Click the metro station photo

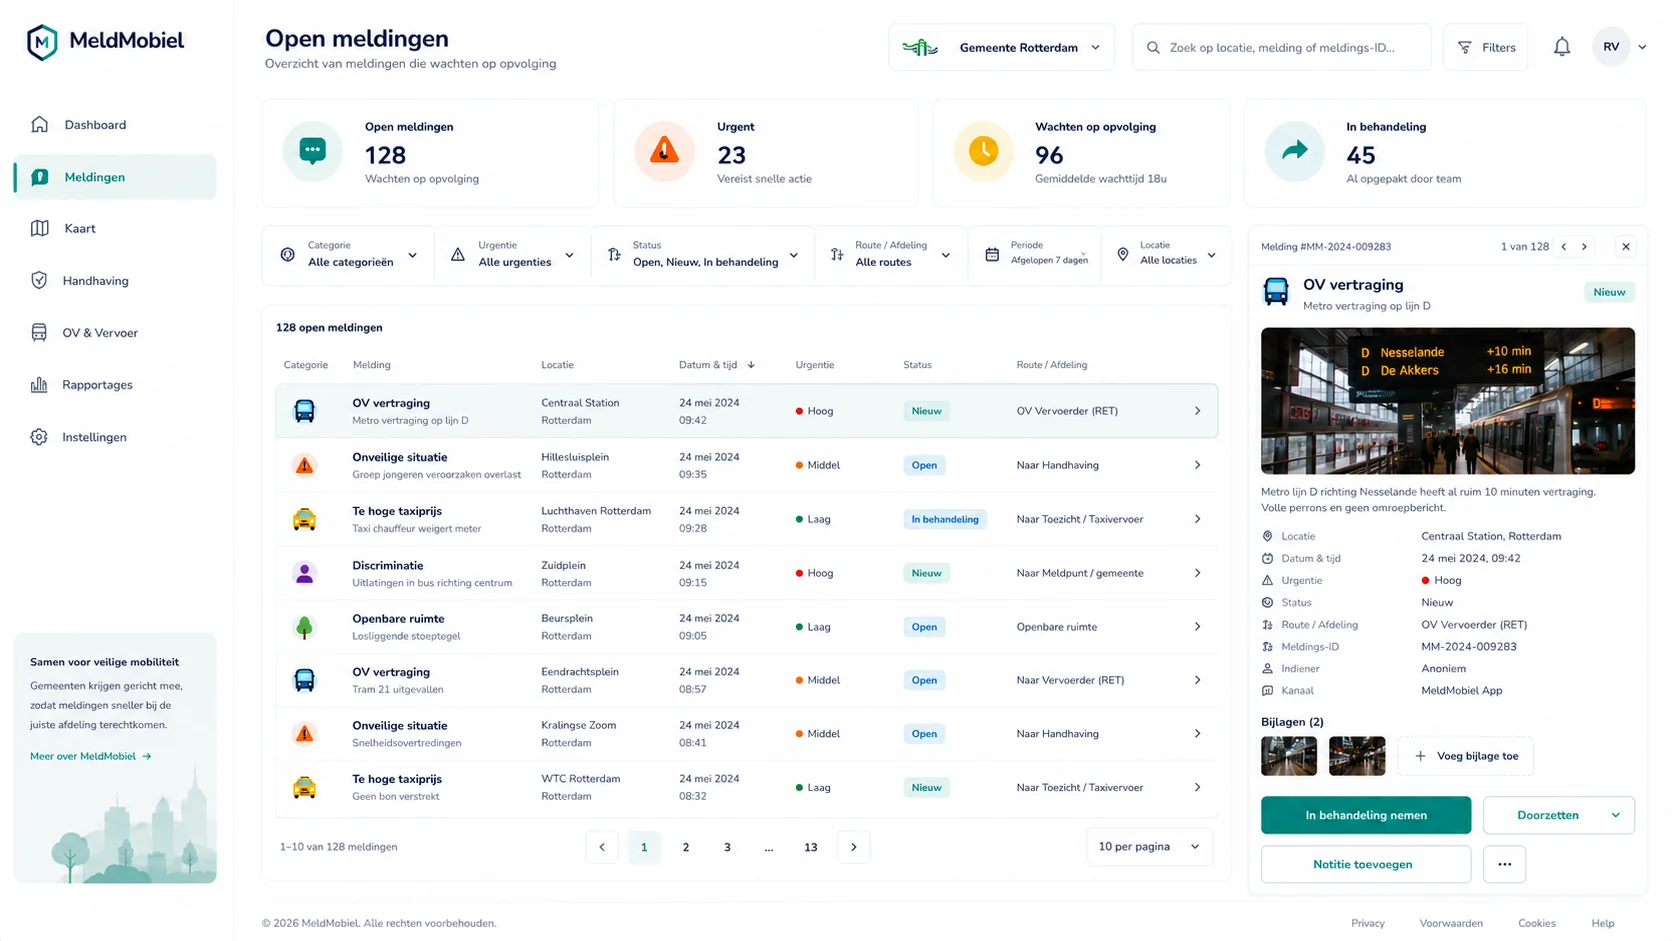[x=1448, y=401]
